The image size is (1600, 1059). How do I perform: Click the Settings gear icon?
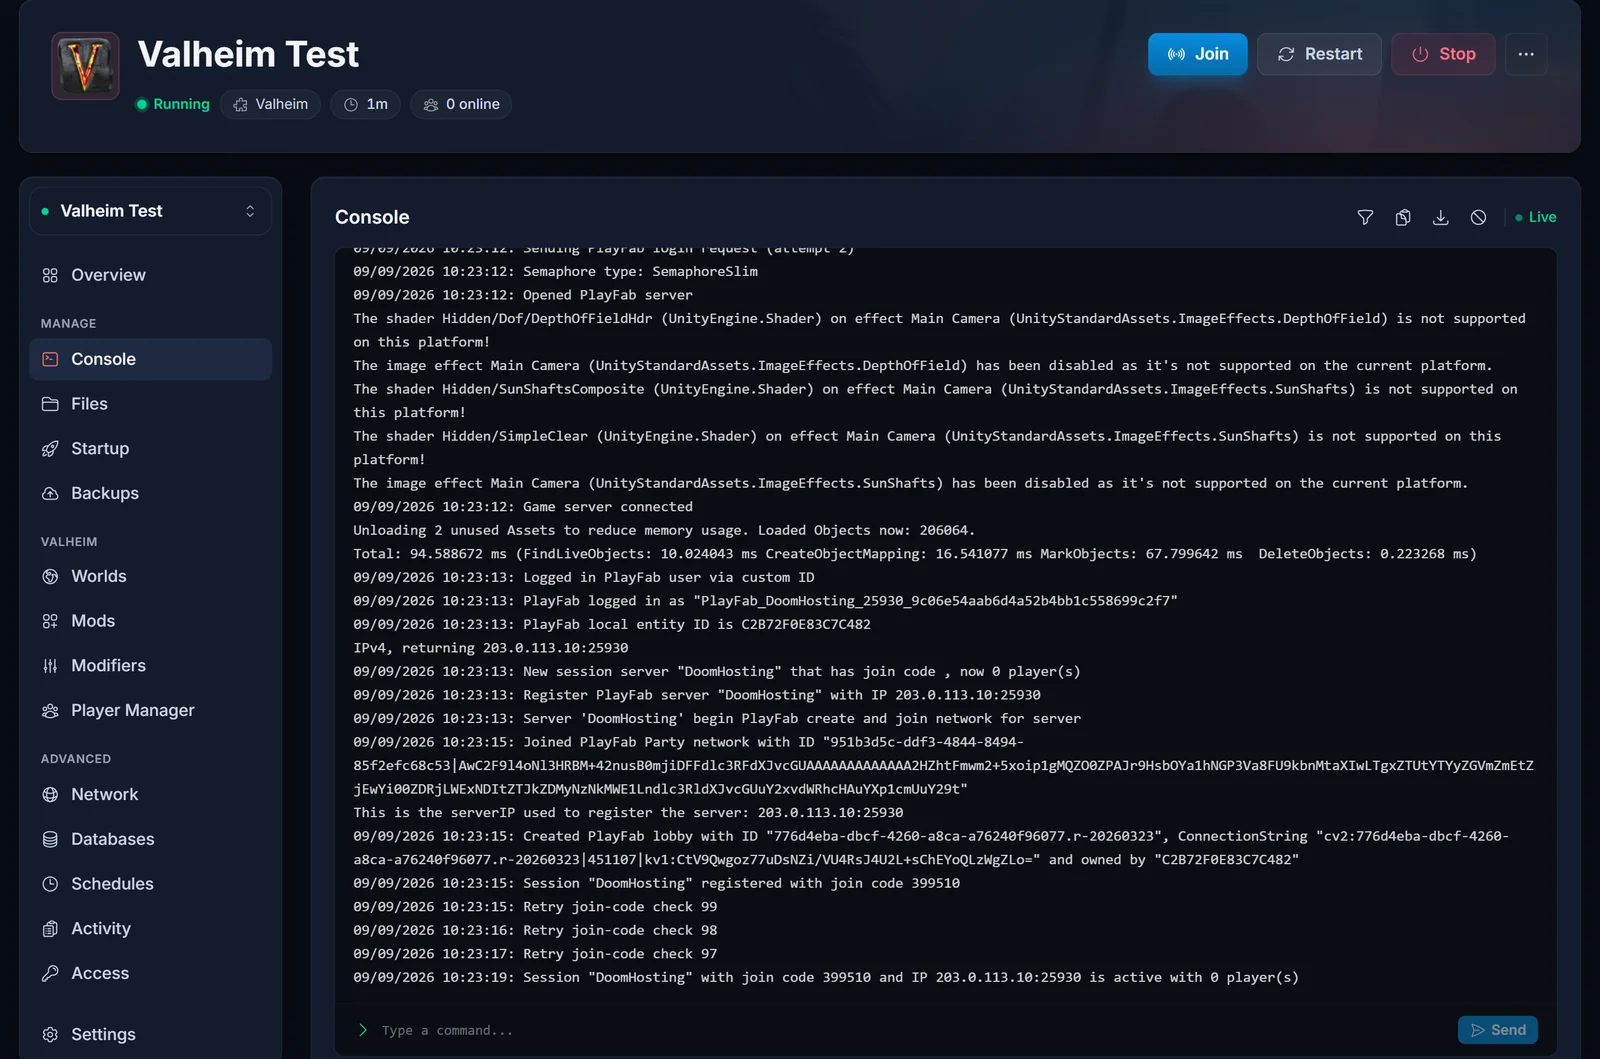pos(50,1034)
